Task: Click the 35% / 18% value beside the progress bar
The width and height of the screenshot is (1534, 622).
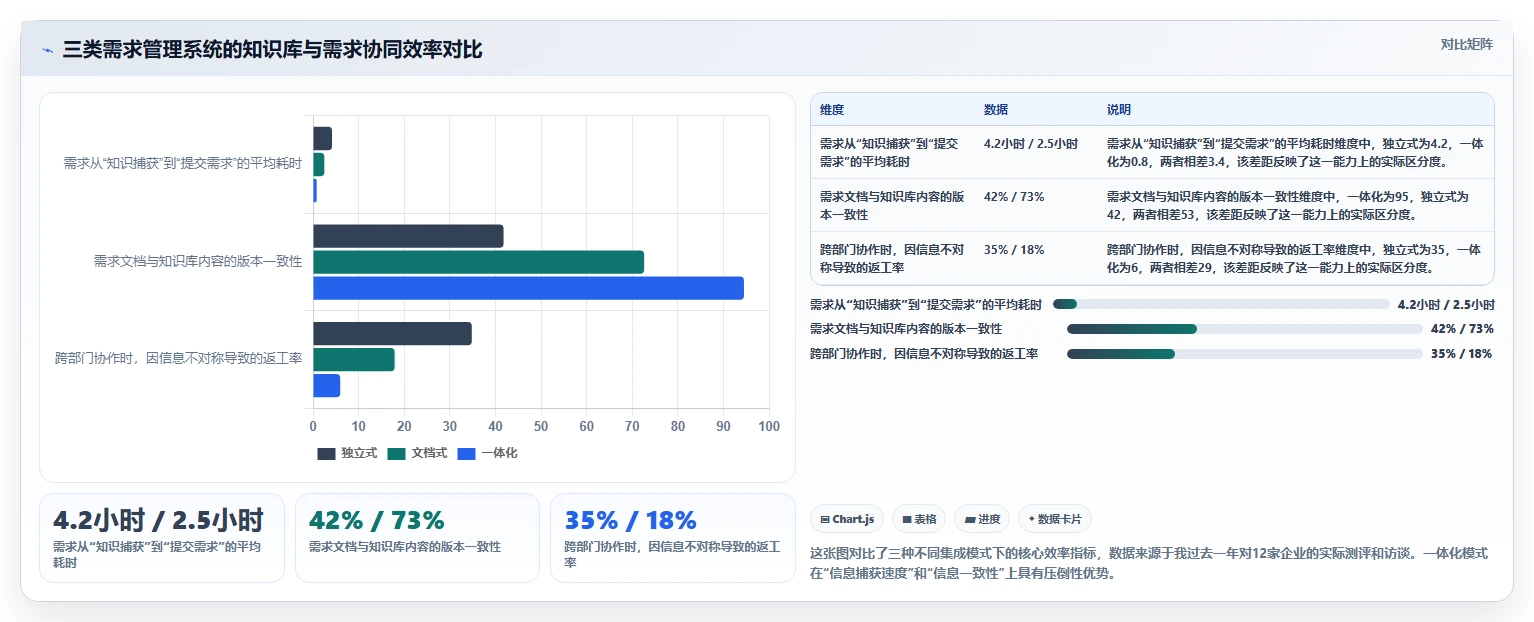Action: tap(1462, 354)
